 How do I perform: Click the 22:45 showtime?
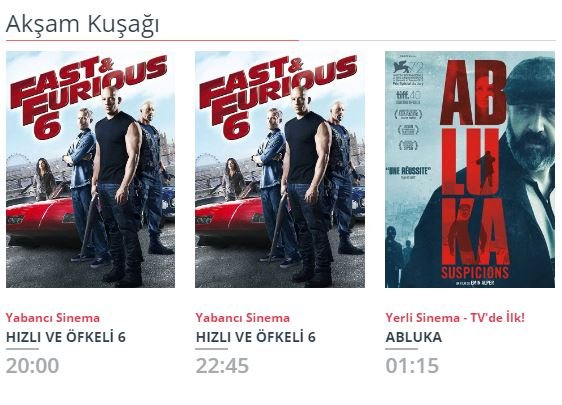pyautogui.click(x=222, y=366)
